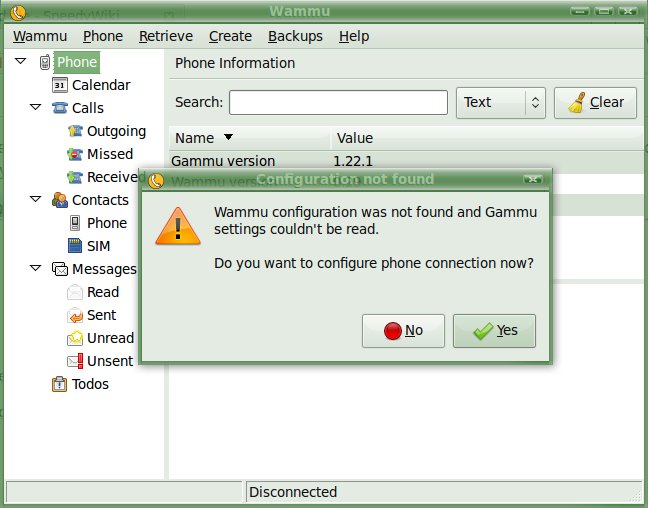Click the Value column header
648x508 pixels.
point(488,138)
